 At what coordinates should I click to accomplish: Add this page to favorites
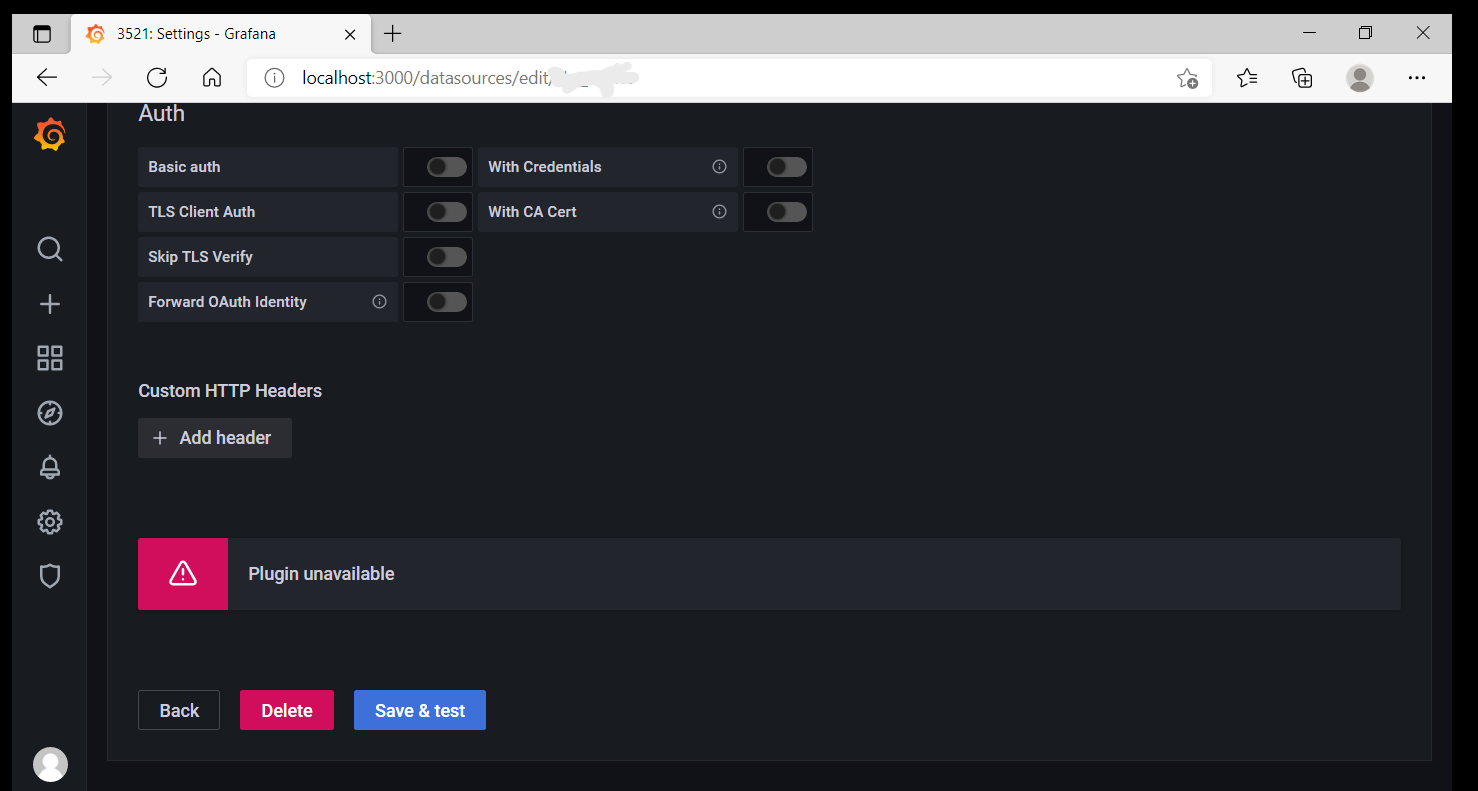pyautogui.click(x=1187, y=78)
